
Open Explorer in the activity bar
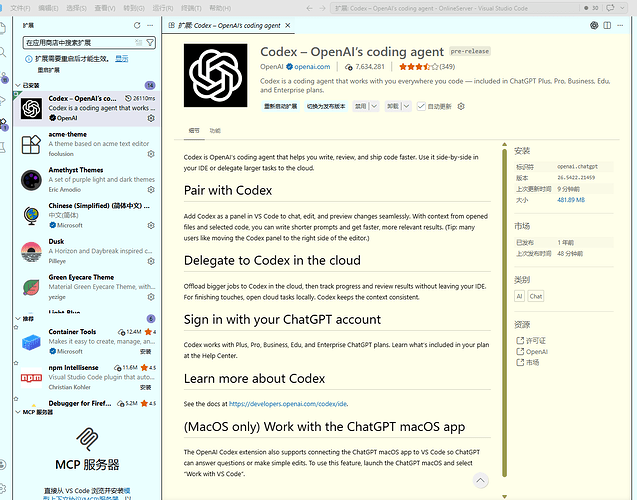click(x=3, y=28)
